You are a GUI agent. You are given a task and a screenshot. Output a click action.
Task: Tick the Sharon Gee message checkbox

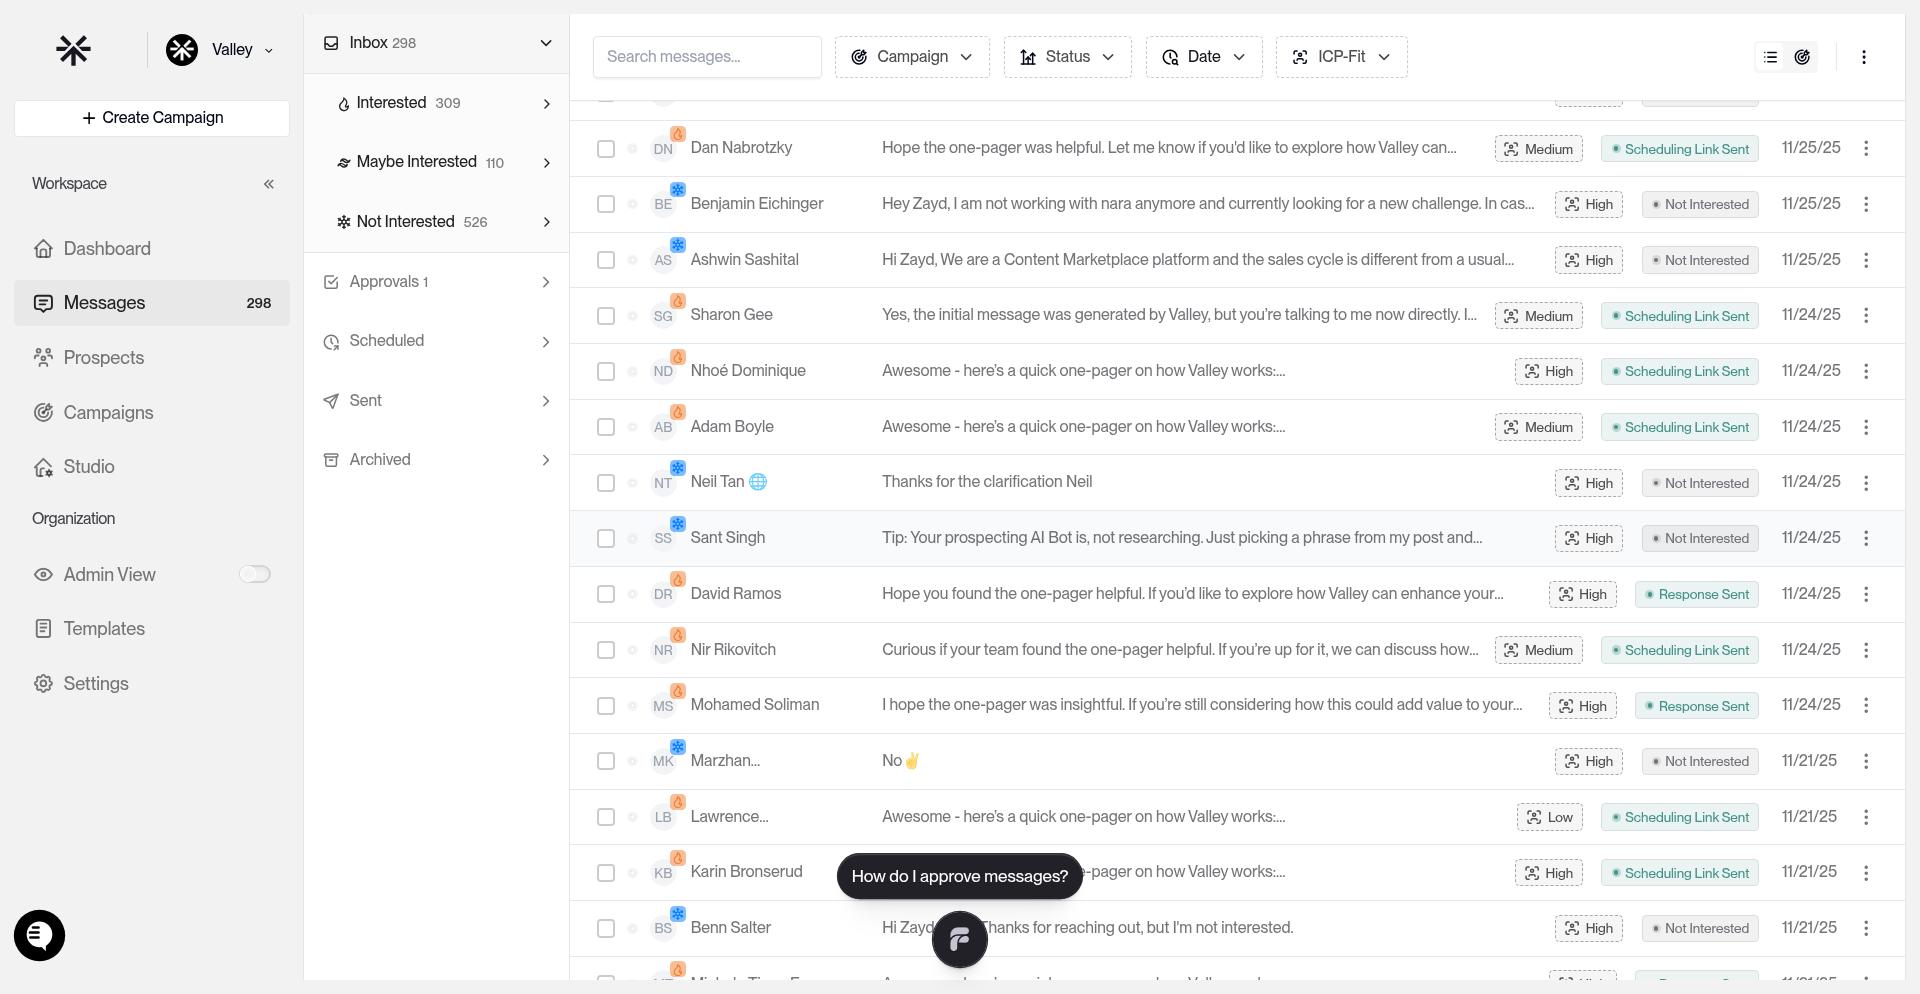pyautogui.click(x=606, y=316)
